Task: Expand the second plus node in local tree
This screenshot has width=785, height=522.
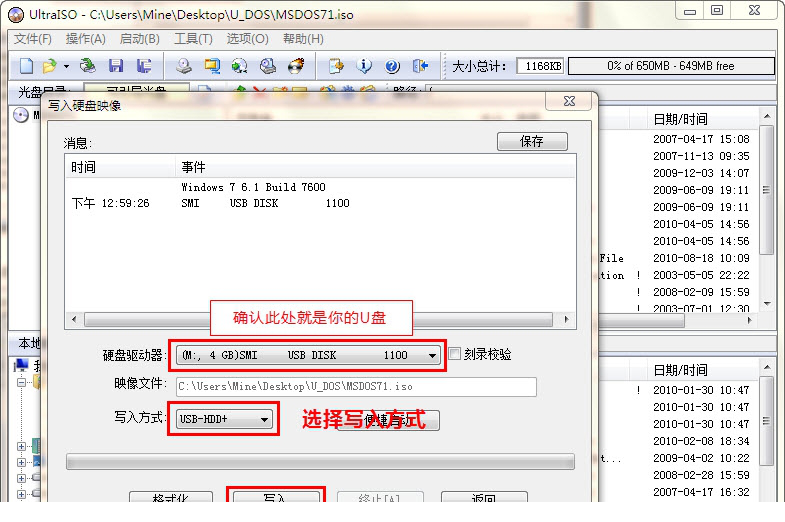Action: [x=21, y=462]
